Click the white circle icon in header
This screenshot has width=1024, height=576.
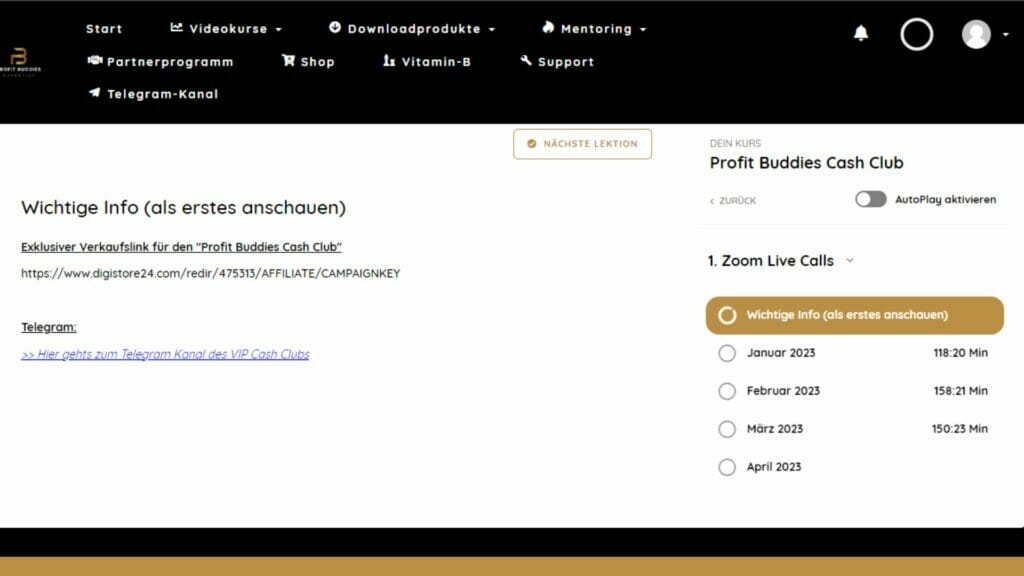916,34
